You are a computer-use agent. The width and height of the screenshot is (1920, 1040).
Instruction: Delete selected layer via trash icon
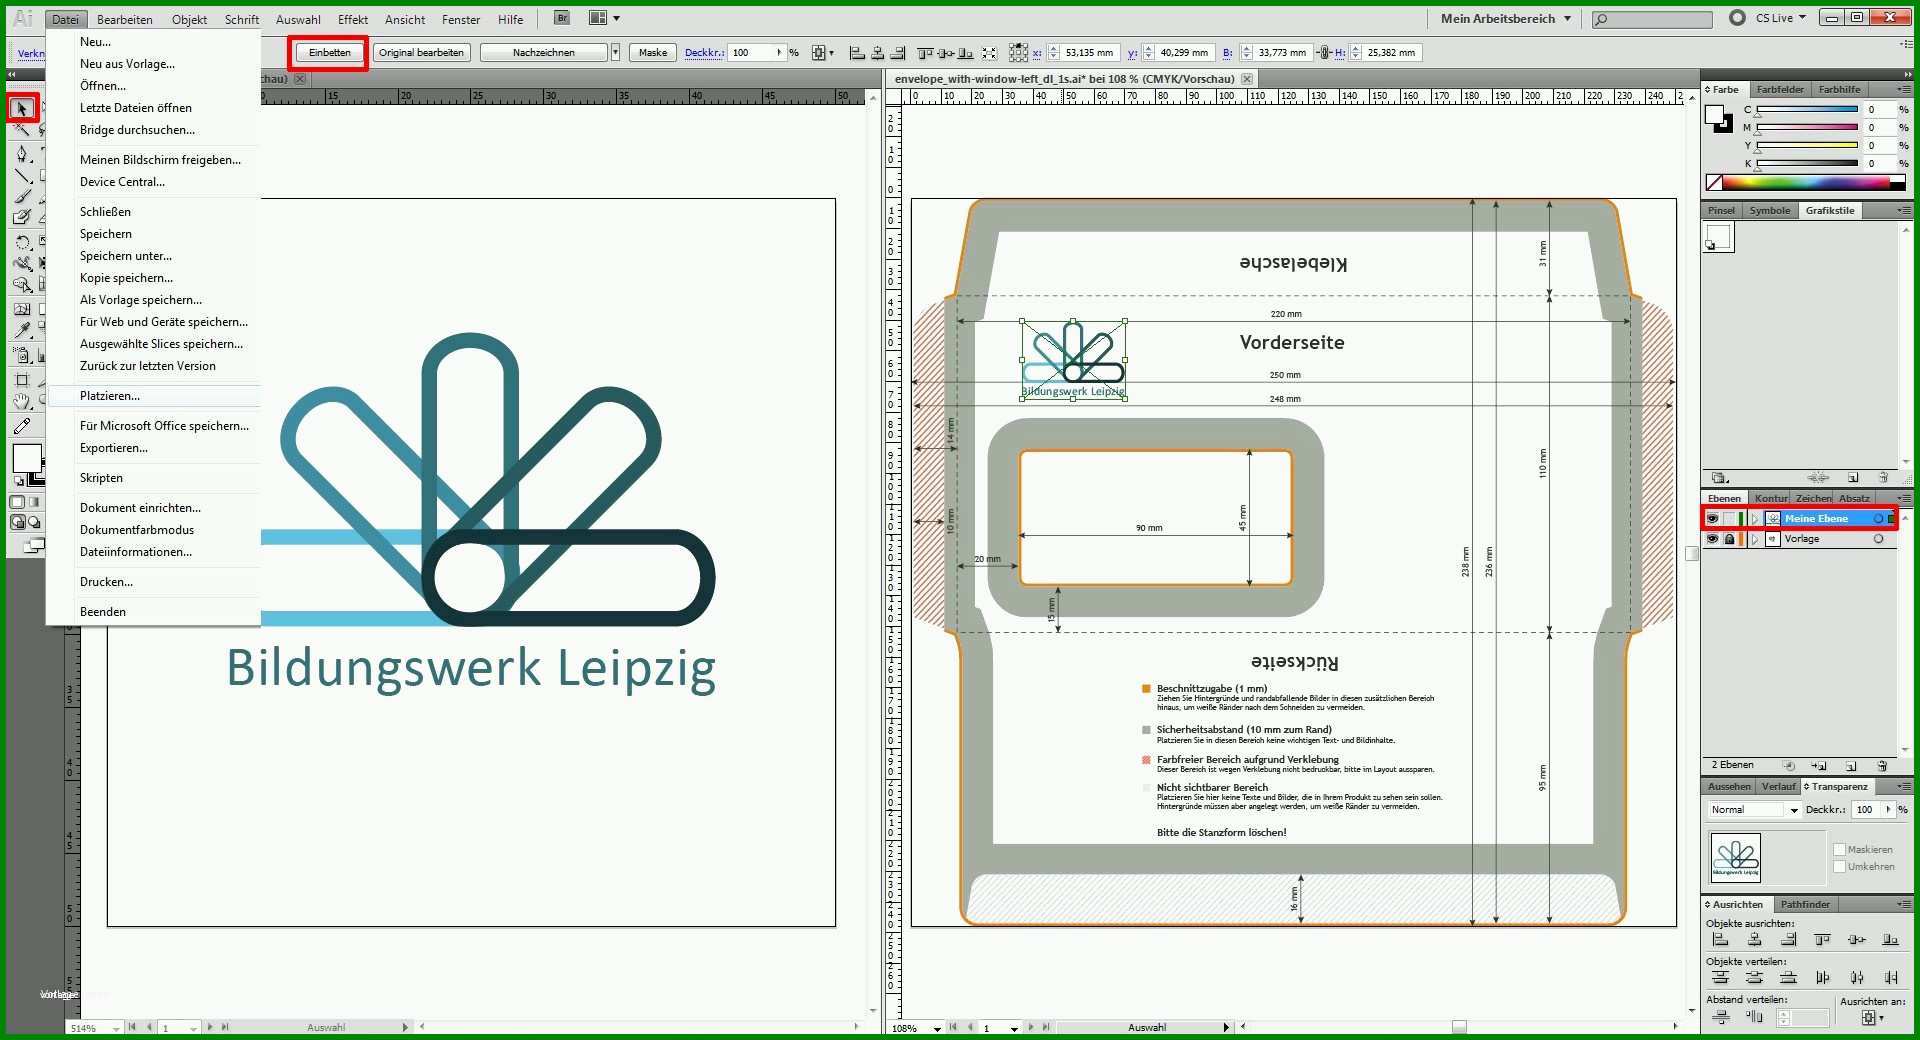pyautogui.click(x=1882, y=765)
